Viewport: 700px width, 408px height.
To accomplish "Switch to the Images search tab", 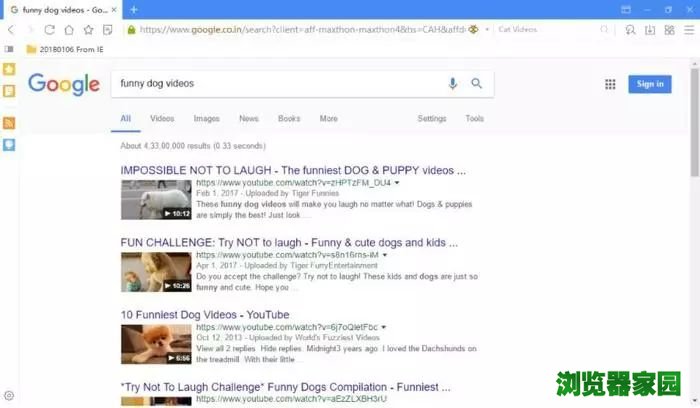I will 206,118.
